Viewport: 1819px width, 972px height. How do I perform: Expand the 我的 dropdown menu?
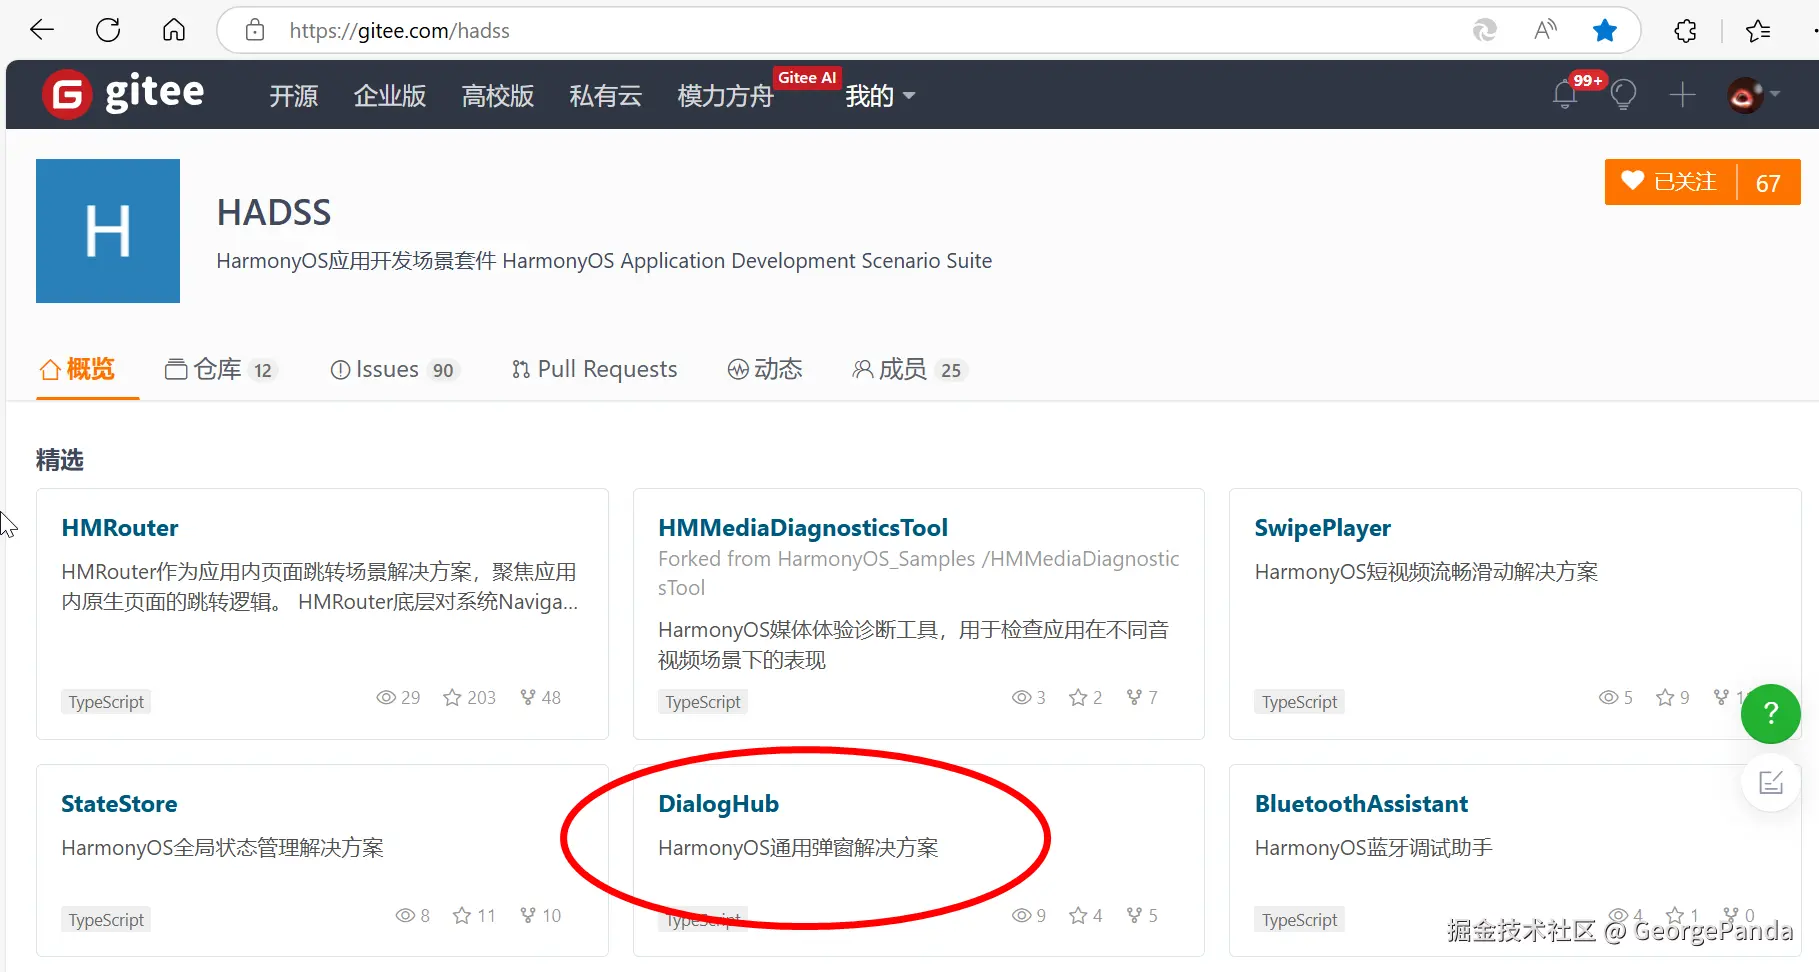tap(880, 96)
